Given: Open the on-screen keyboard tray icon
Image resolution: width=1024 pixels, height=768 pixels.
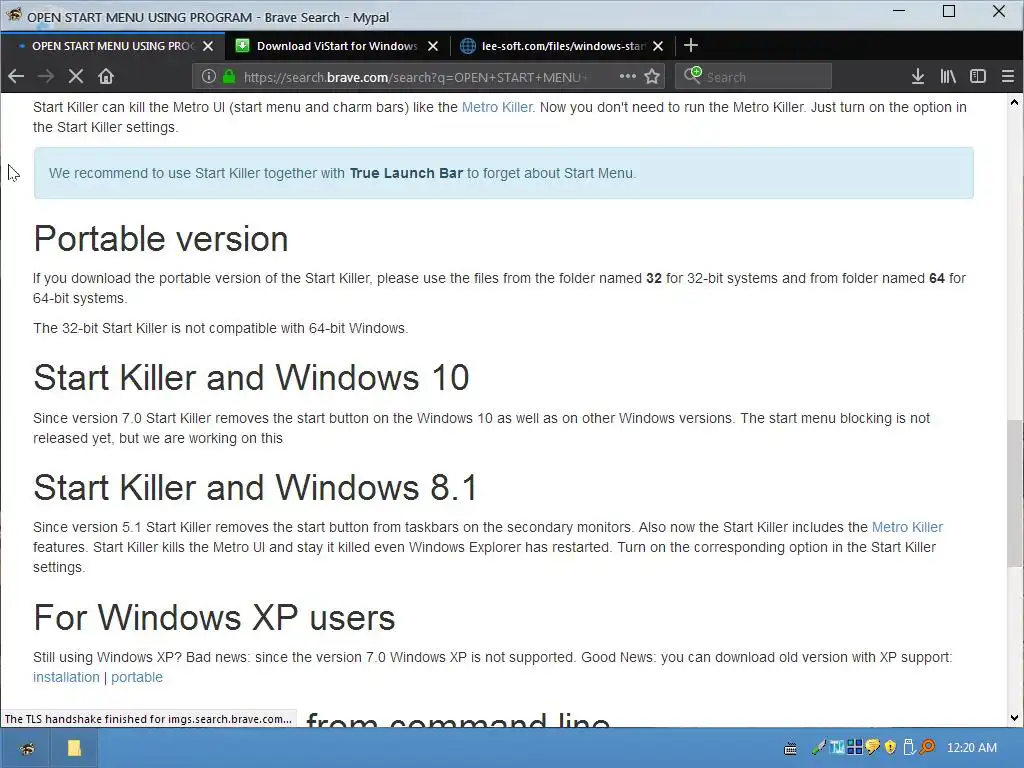Looking at the screenshot, I should click(790, 748).
